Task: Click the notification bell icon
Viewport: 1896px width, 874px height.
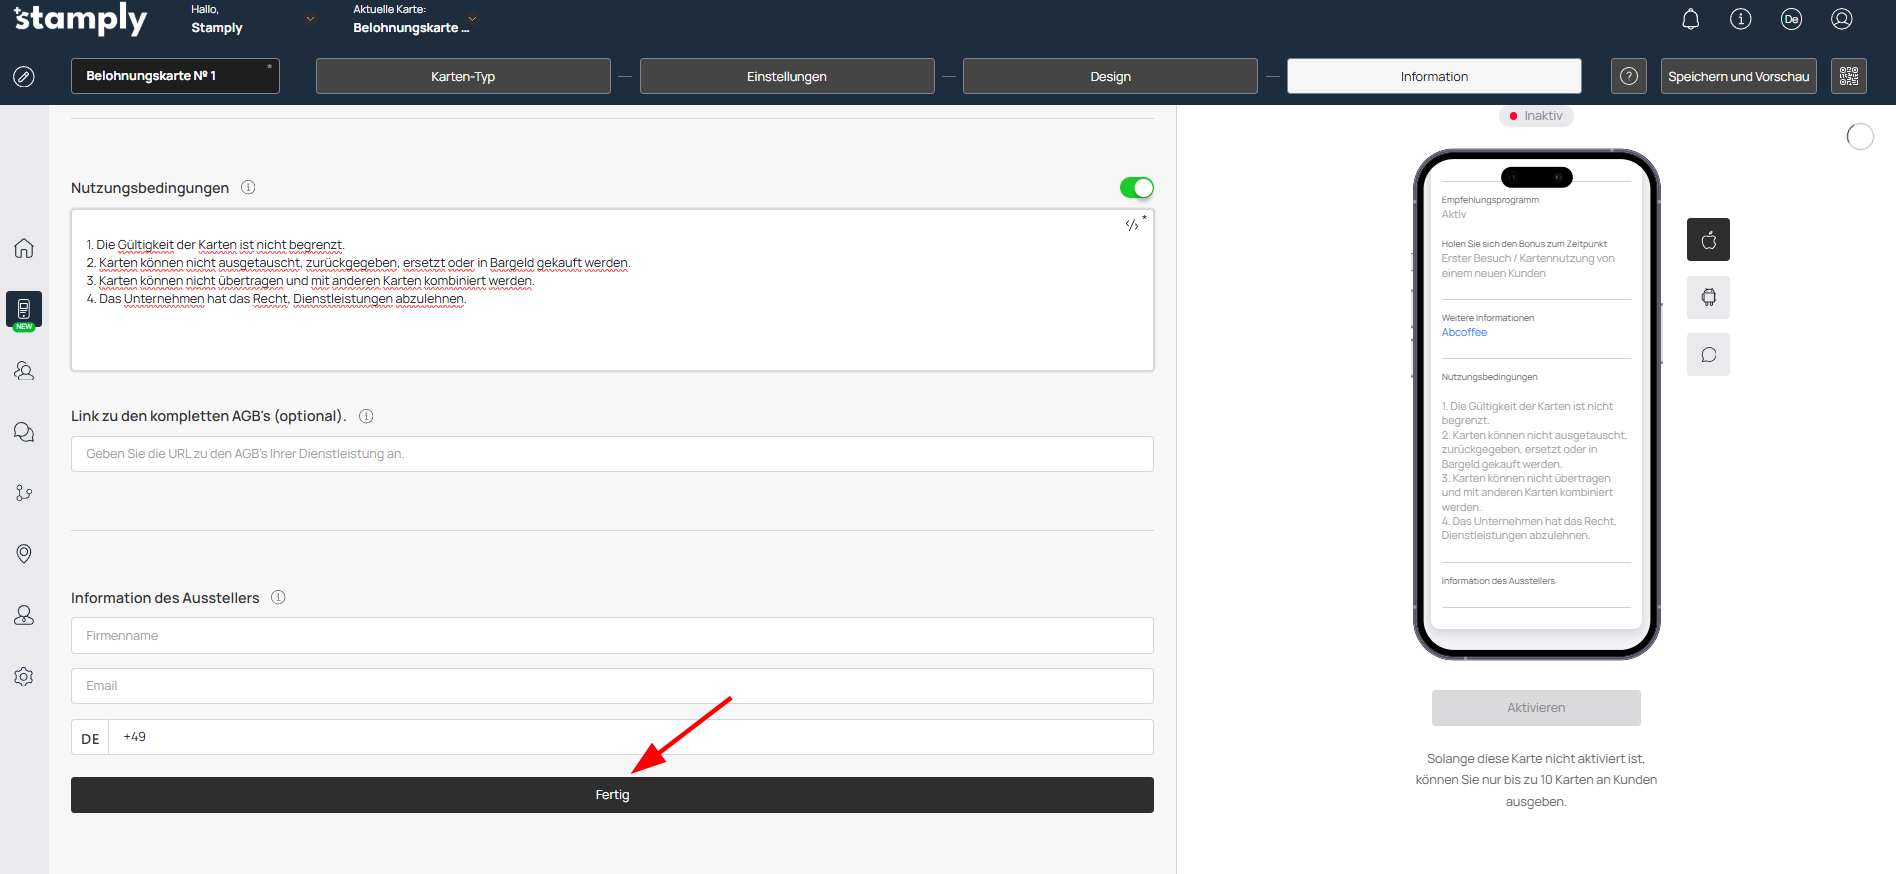Action: click(1690, 19)
